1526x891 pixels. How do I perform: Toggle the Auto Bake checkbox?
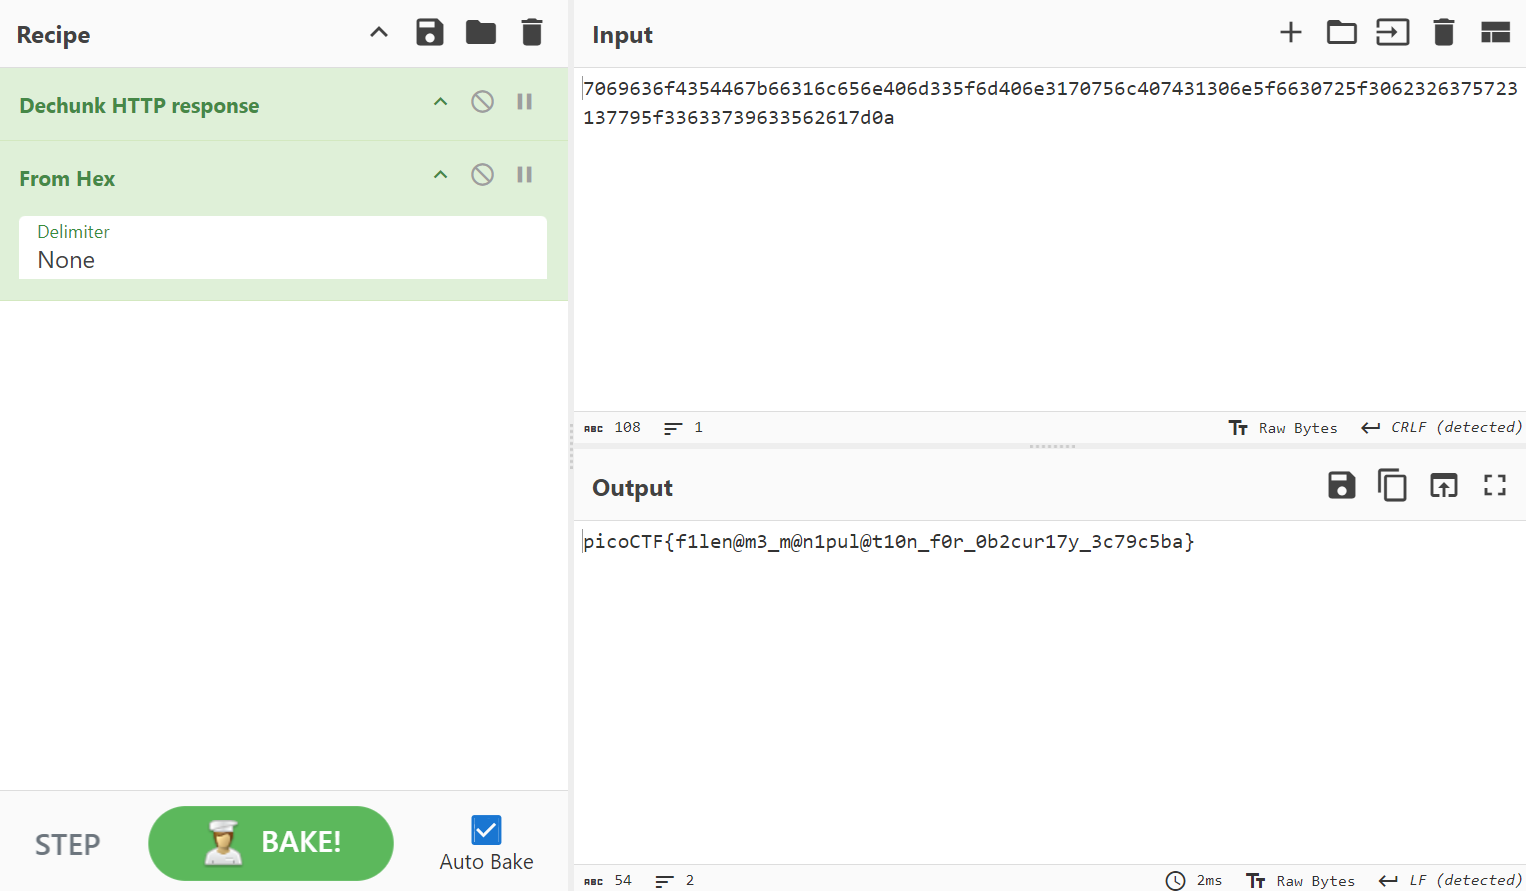[486, 830]
